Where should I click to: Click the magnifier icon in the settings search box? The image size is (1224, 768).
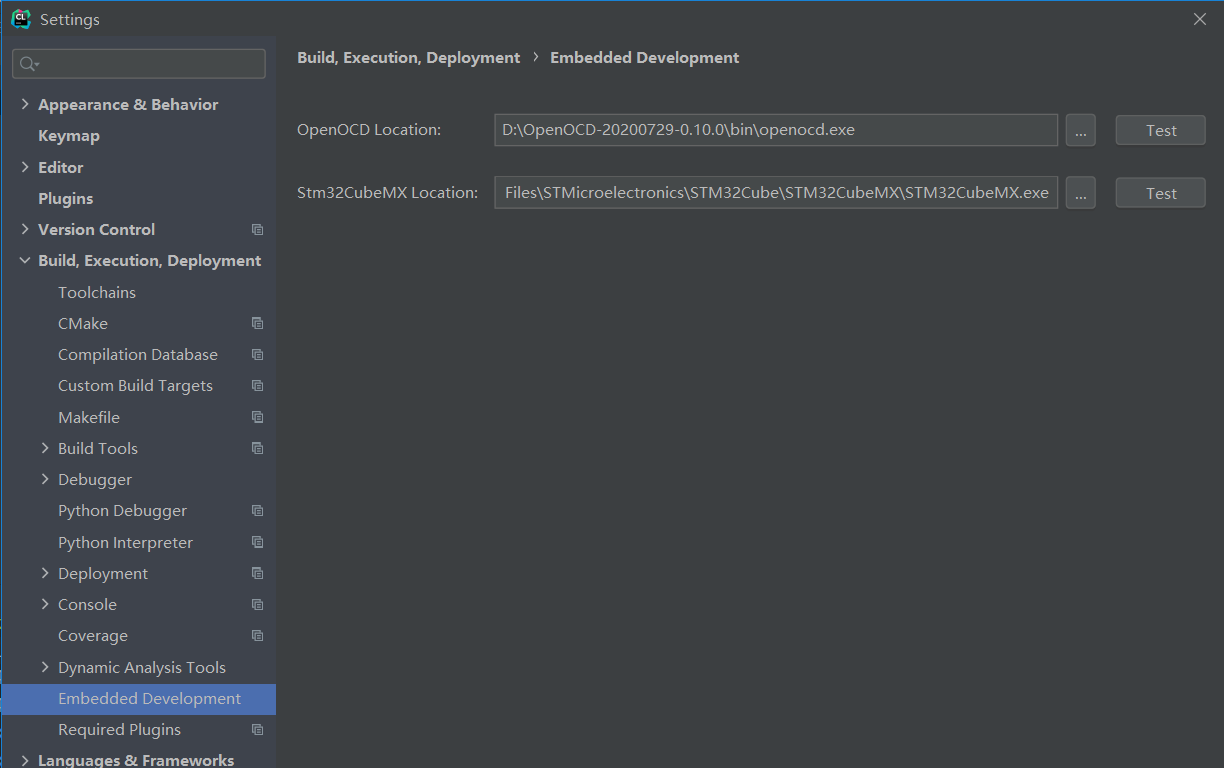(x=25, y=63)
